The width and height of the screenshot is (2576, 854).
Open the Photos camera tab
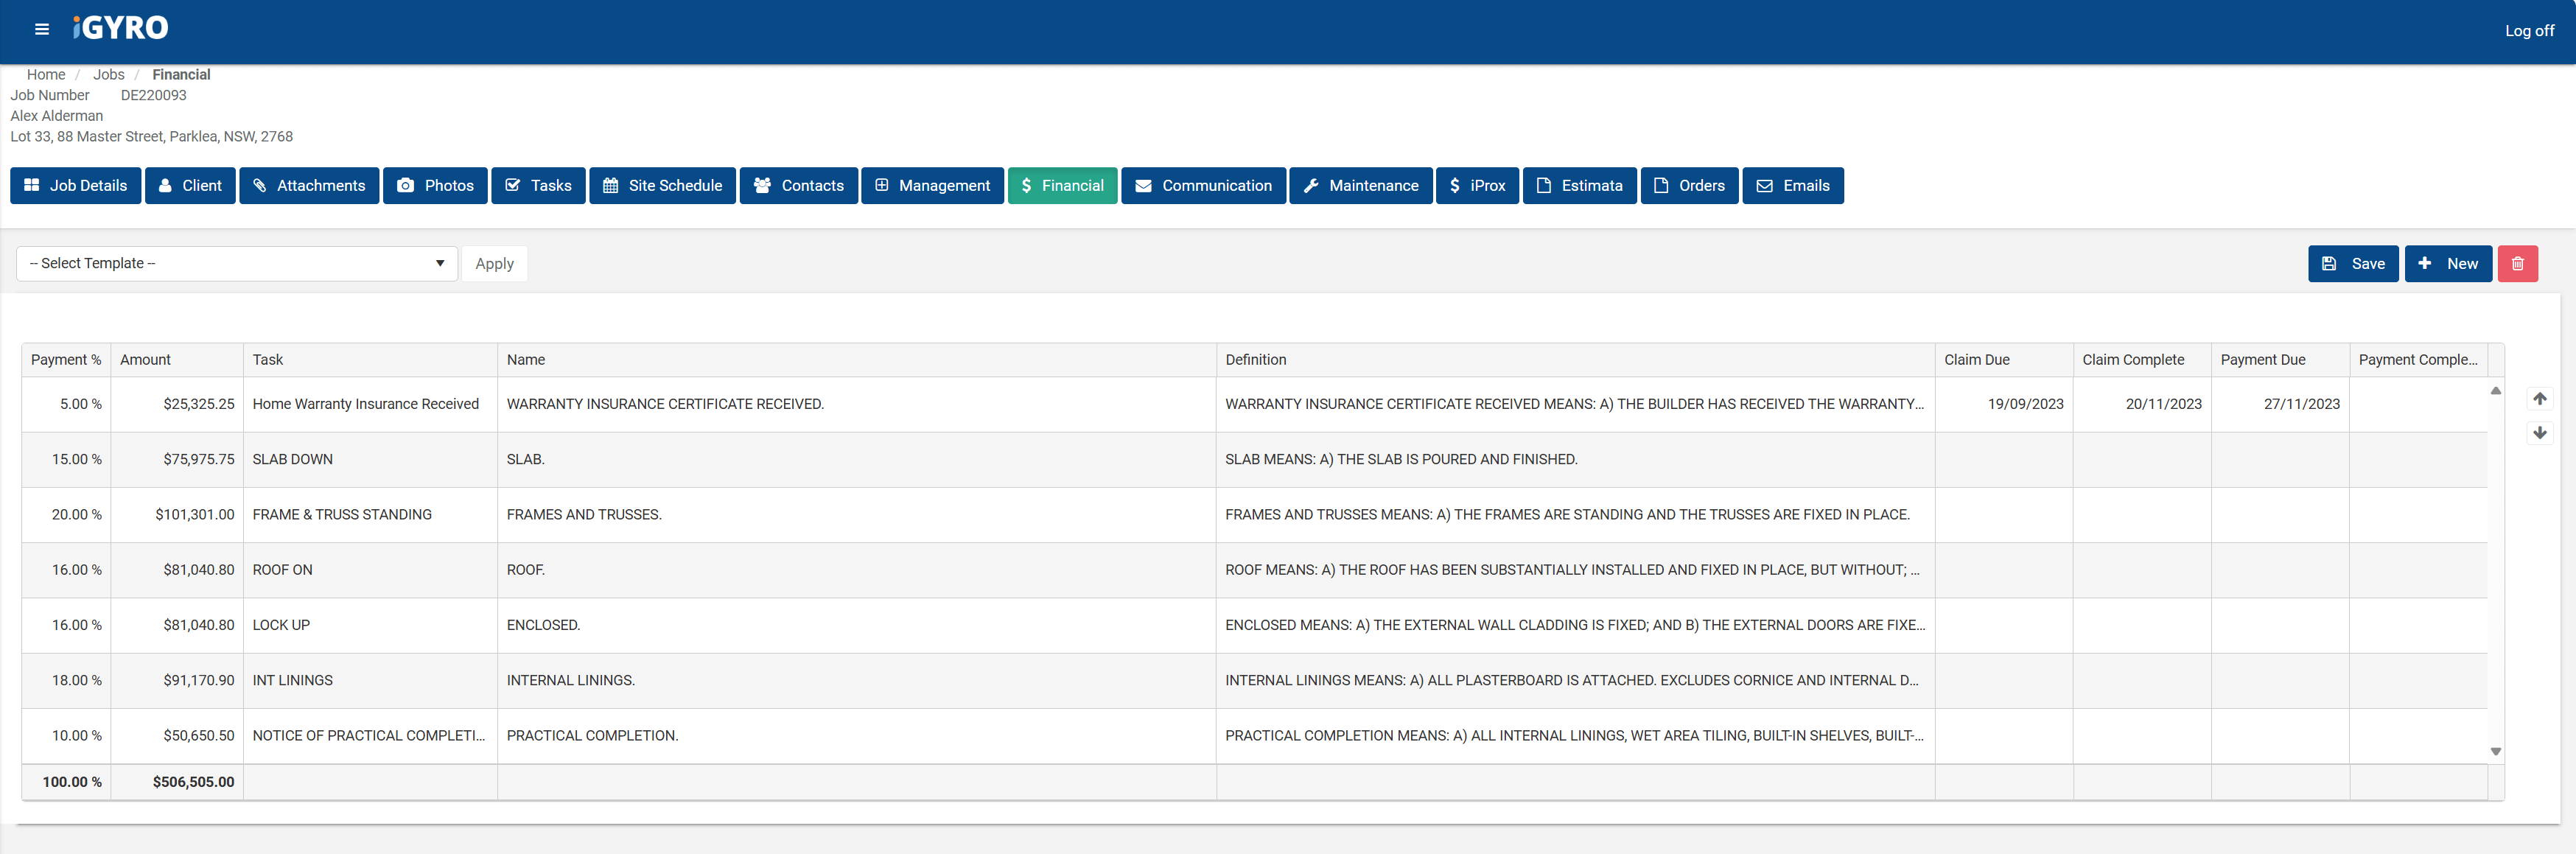click(x=435, y=186)
